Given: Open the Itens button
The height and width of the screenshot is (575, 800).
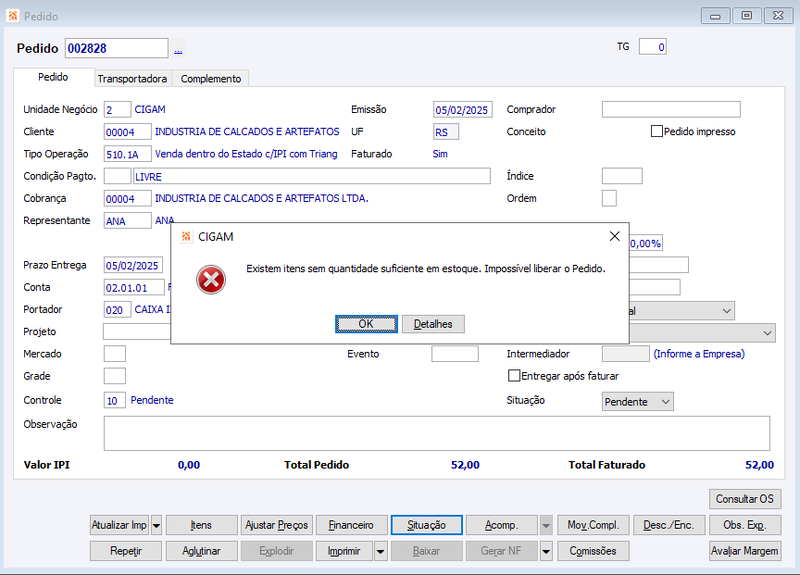Looking at the screenshot, I should (x=202, y=525).
